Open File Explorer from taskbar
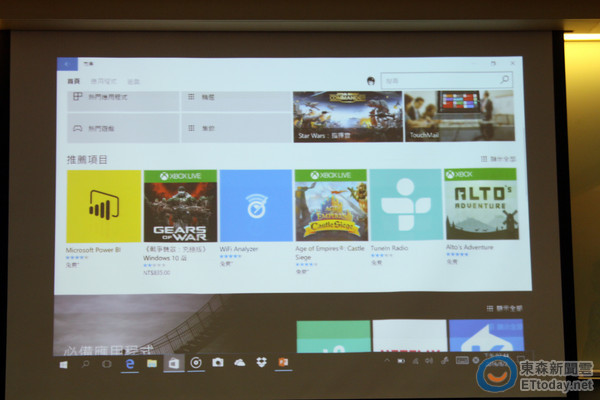The image size is (600, 400). click(152, 363)
